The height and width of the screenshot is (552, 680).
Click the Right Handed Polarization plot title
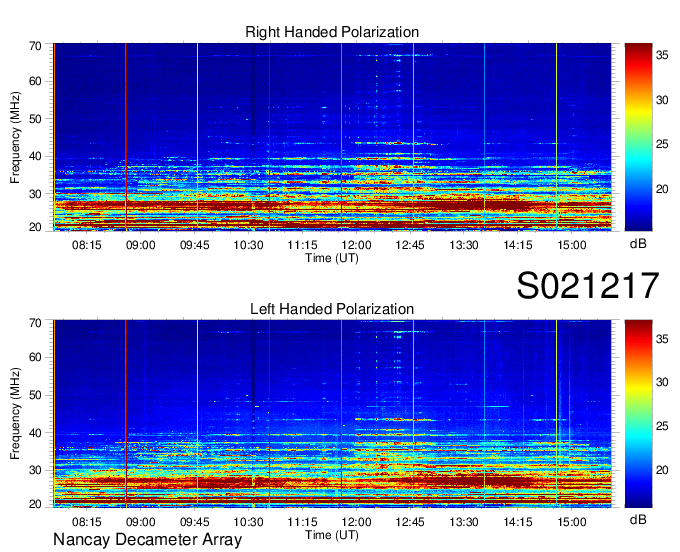[x=332, y=32]
